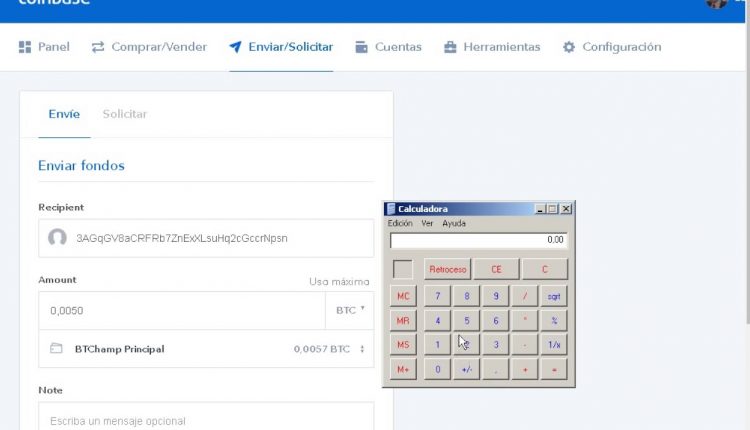750x430 pixels.
Task: Minimize the Calculadora window
Action: [540, 209]
